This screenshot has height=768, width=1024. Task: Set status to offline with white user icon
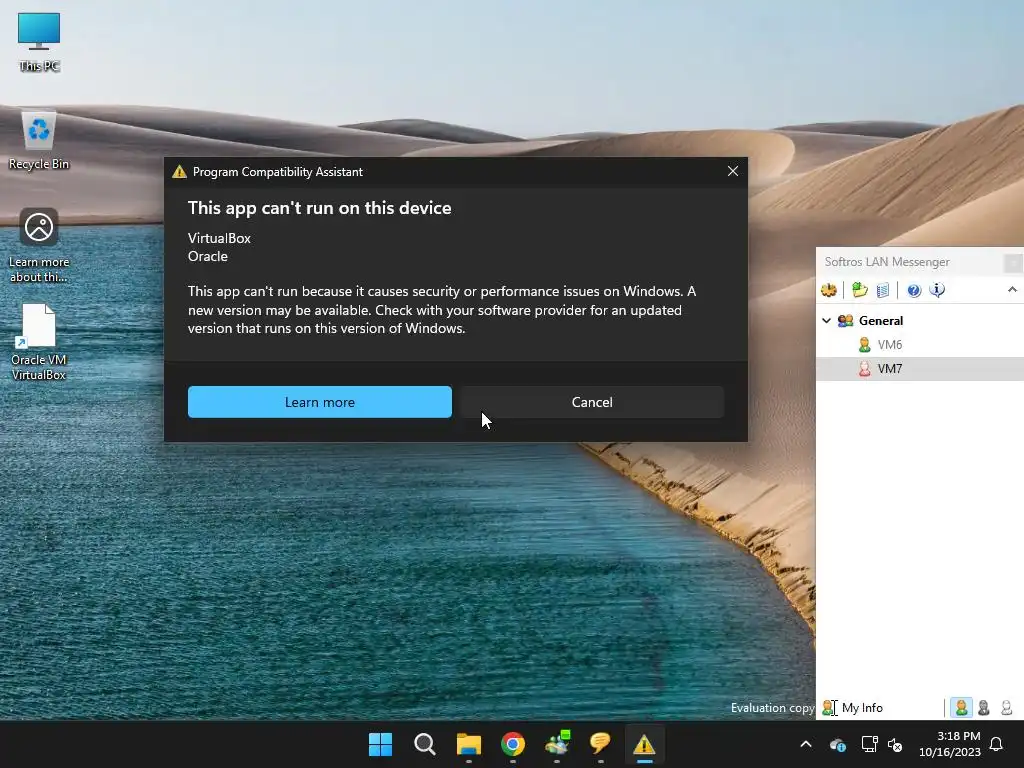1006,707
